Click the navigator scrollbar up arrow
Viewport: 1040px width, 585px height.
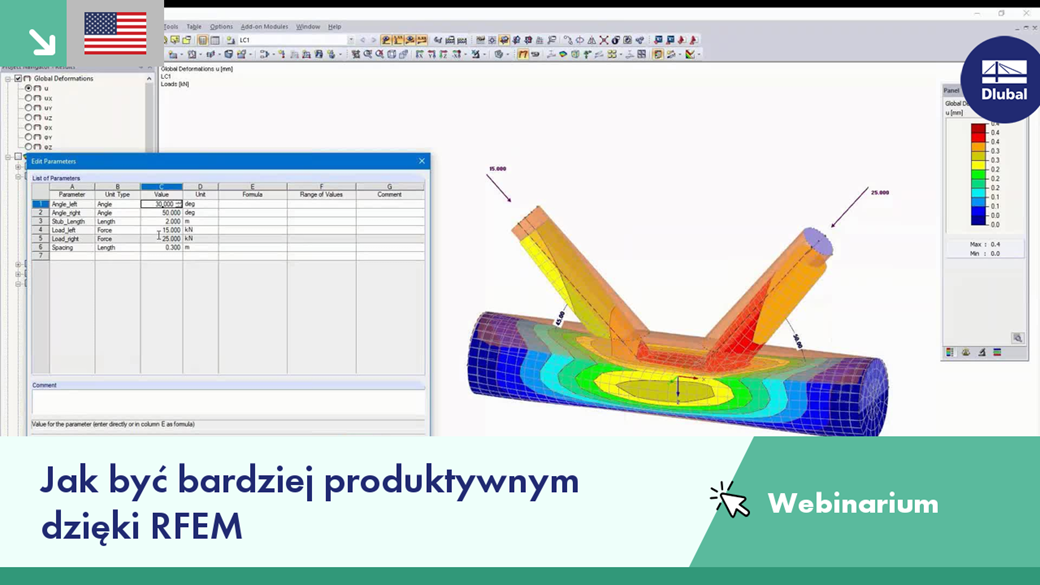coord(149,78)
